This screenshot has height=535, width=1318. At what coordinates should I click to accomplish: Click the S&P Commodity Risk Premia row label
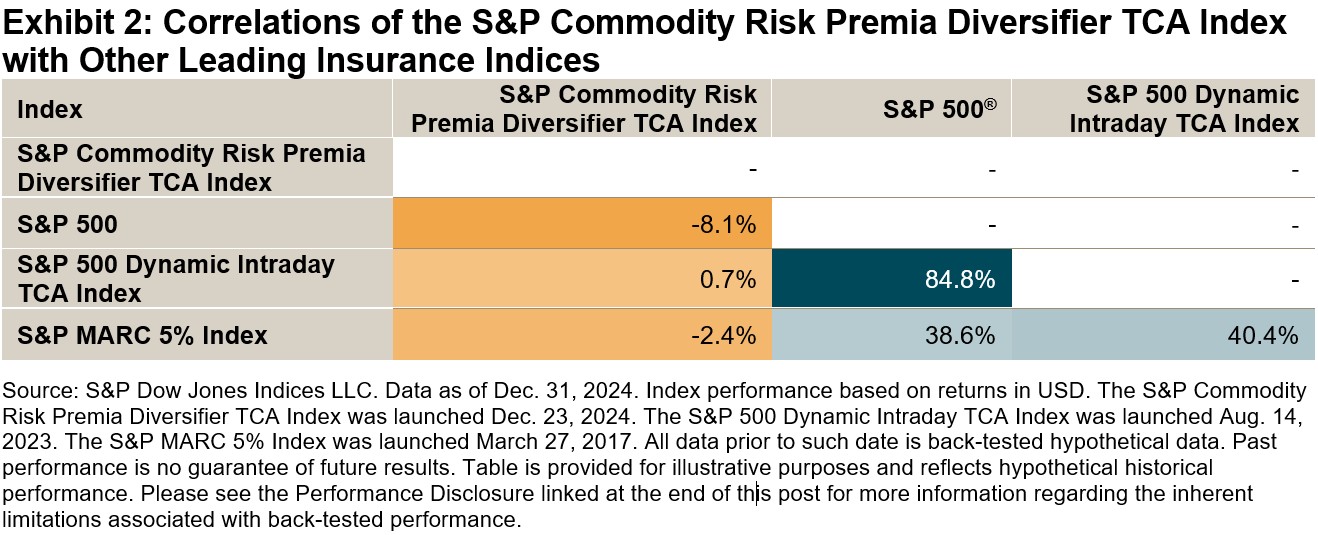coord(191,168)
